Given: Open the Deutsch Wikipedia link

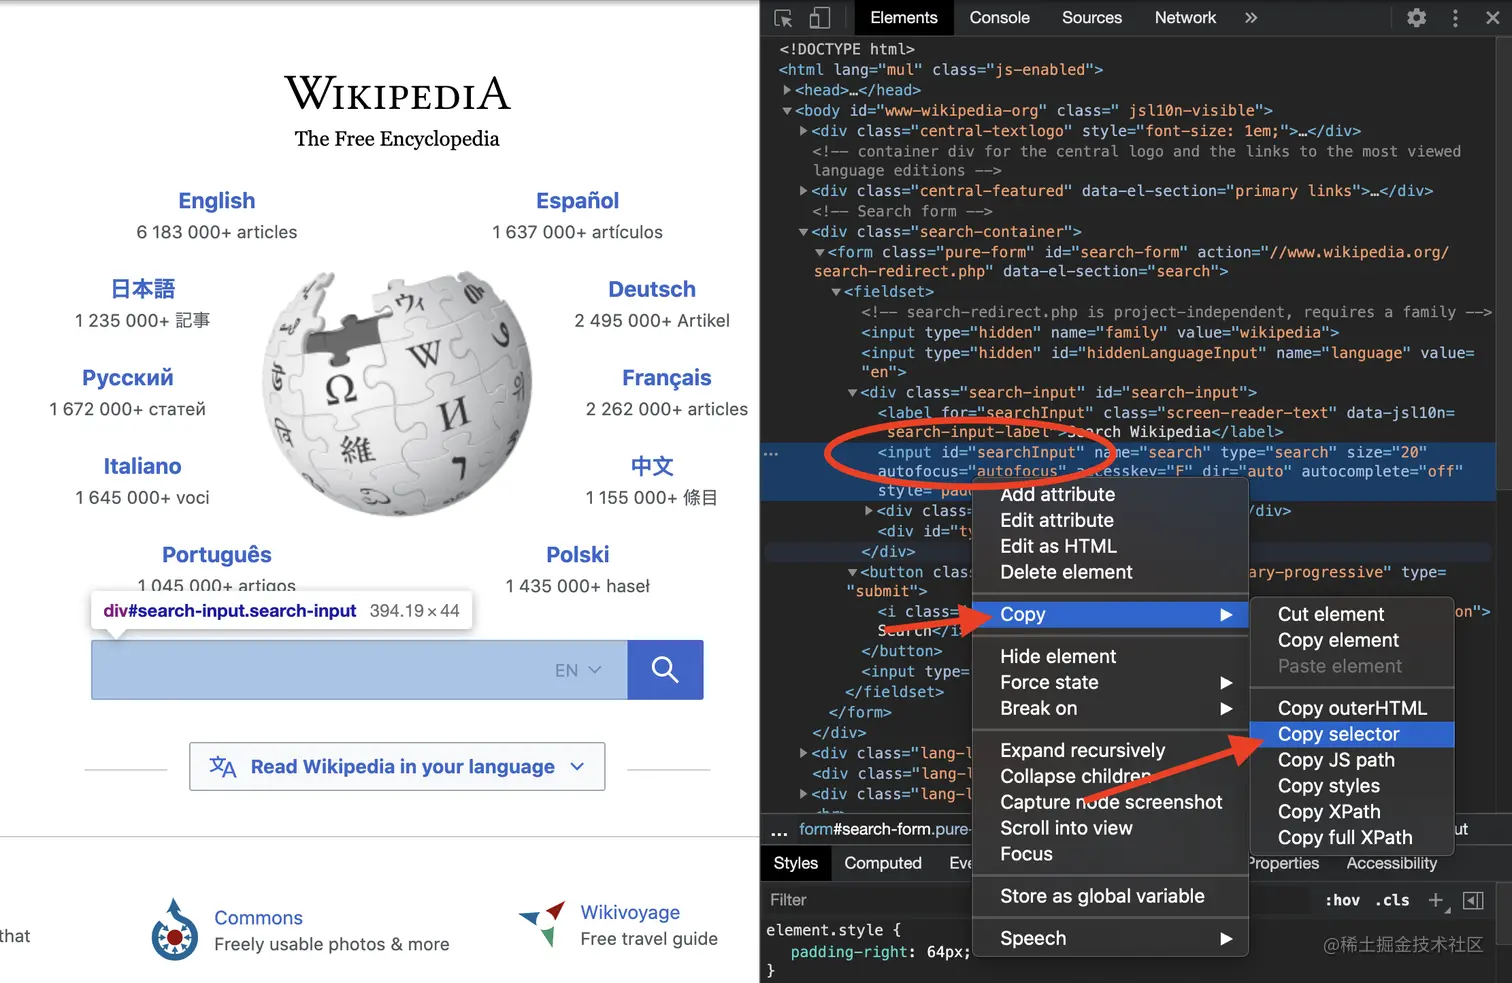Looking at the screenshot, I should pyautogui.click(x=652, y=289).
